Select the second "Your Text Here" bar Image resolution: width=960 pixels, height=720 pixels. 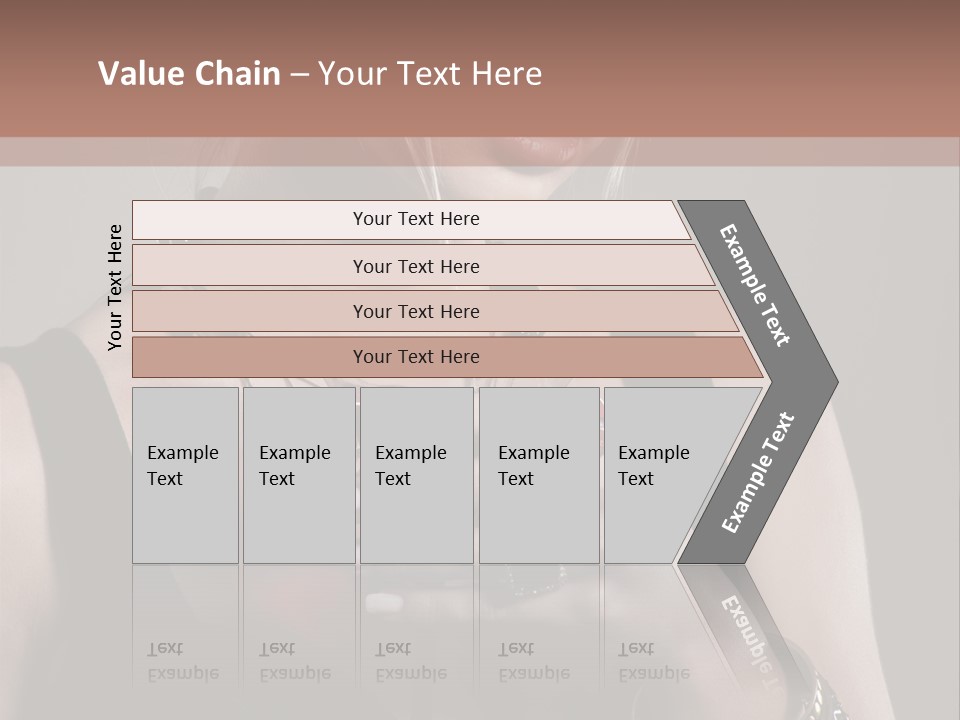coord(416,266)
